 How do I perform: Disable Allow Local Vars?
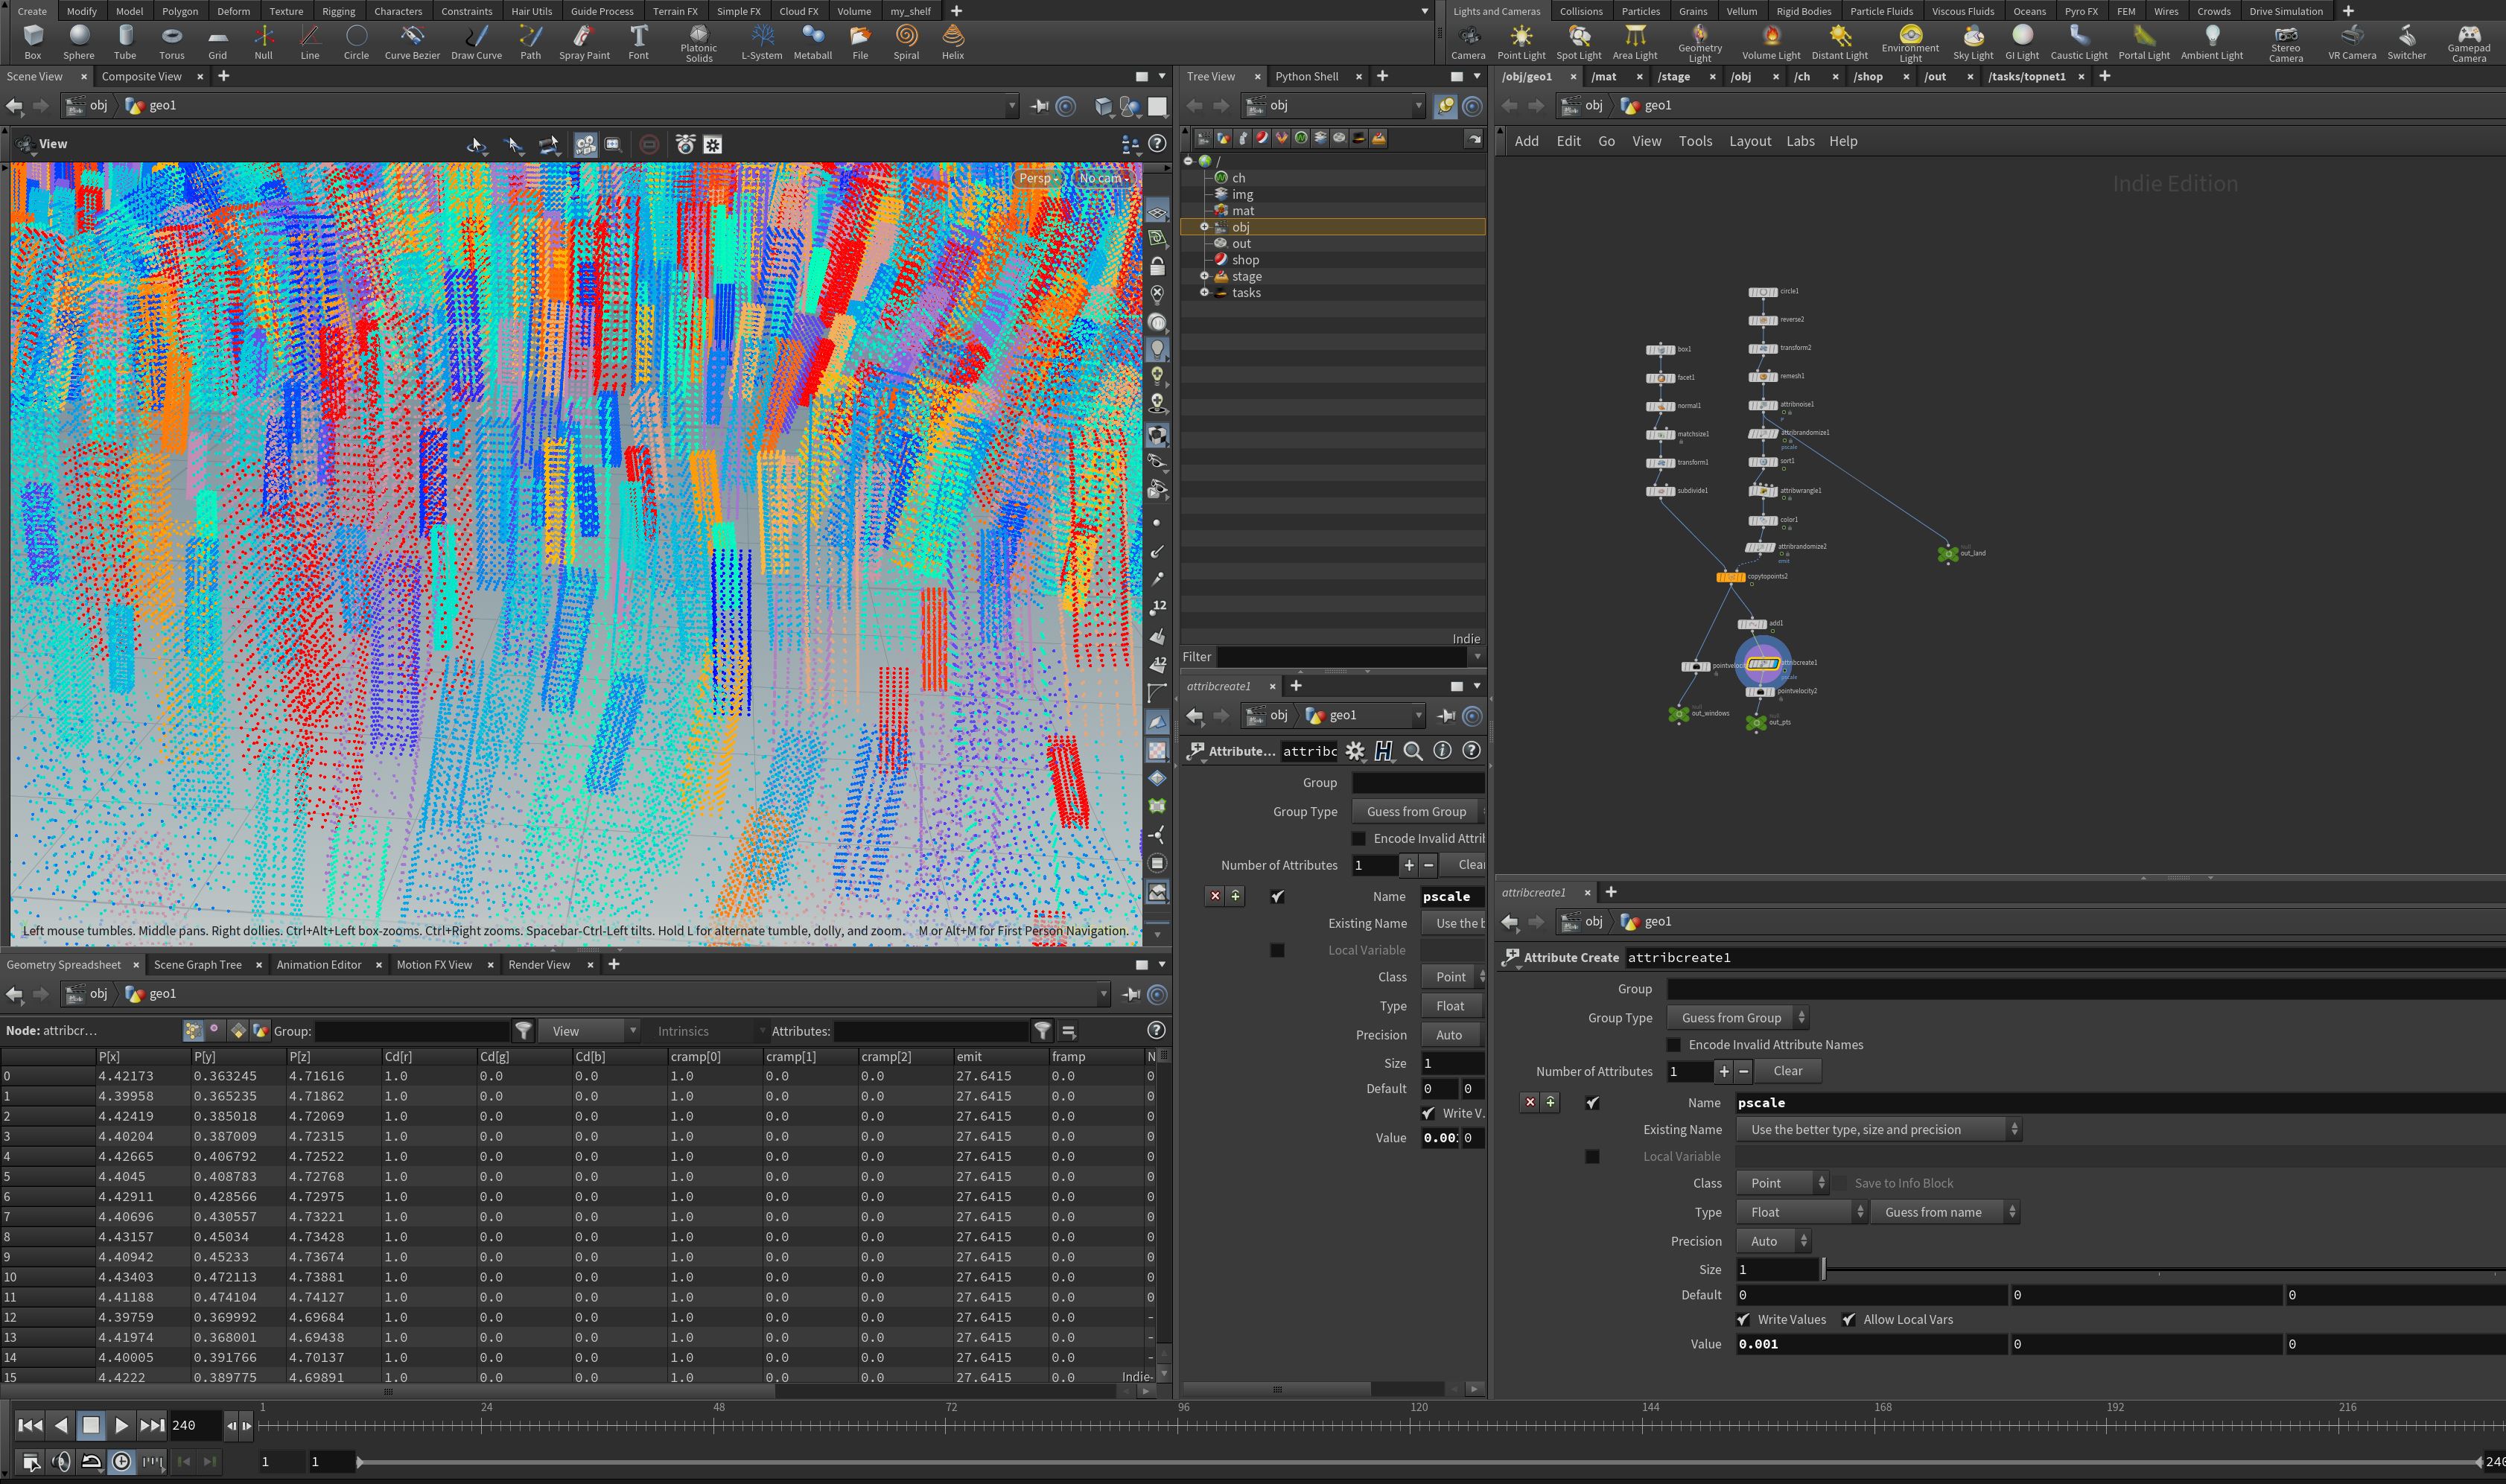coord(1849,1319)
